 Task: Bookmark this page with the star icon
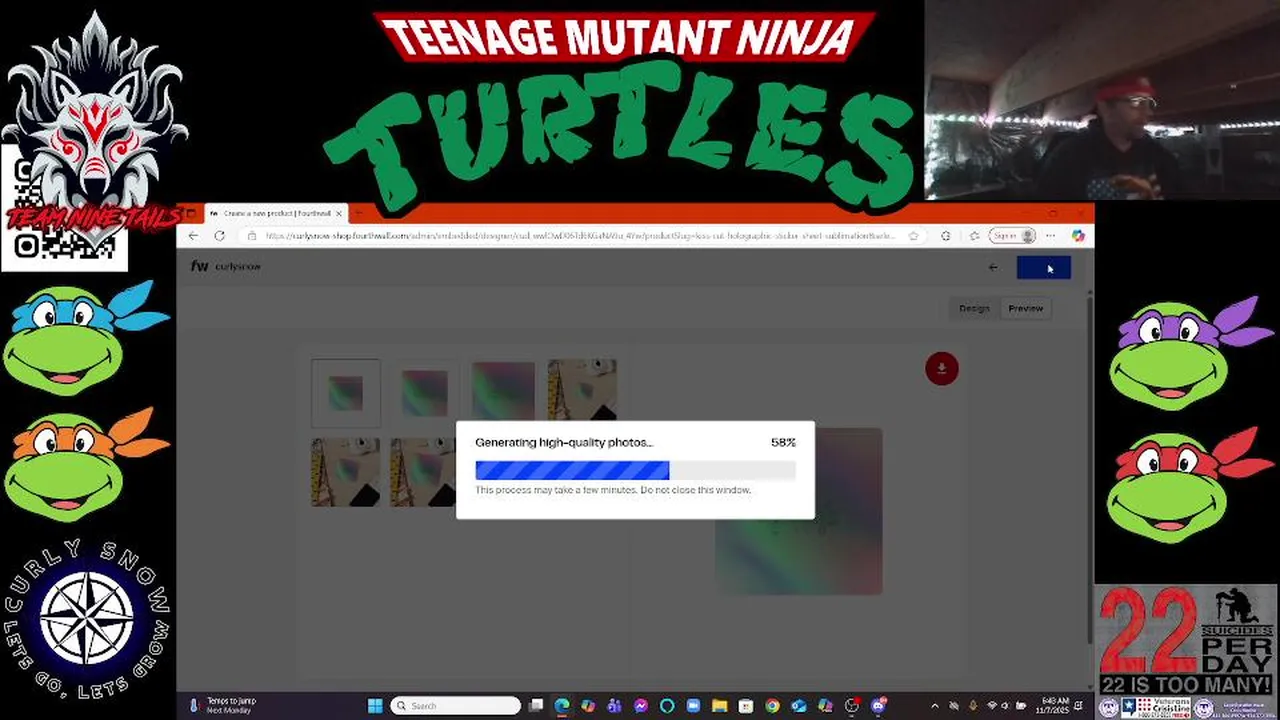913,236
